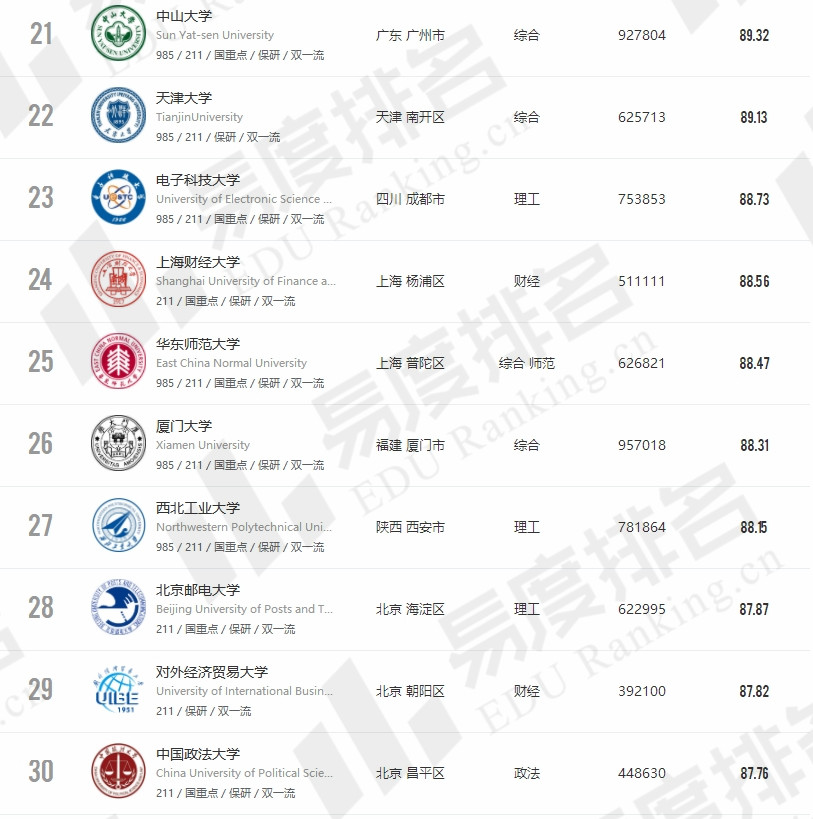Open the 中山大学 university name link
Image resolution: width=813 pixels, height=819 pixels.
coord(184,16)
